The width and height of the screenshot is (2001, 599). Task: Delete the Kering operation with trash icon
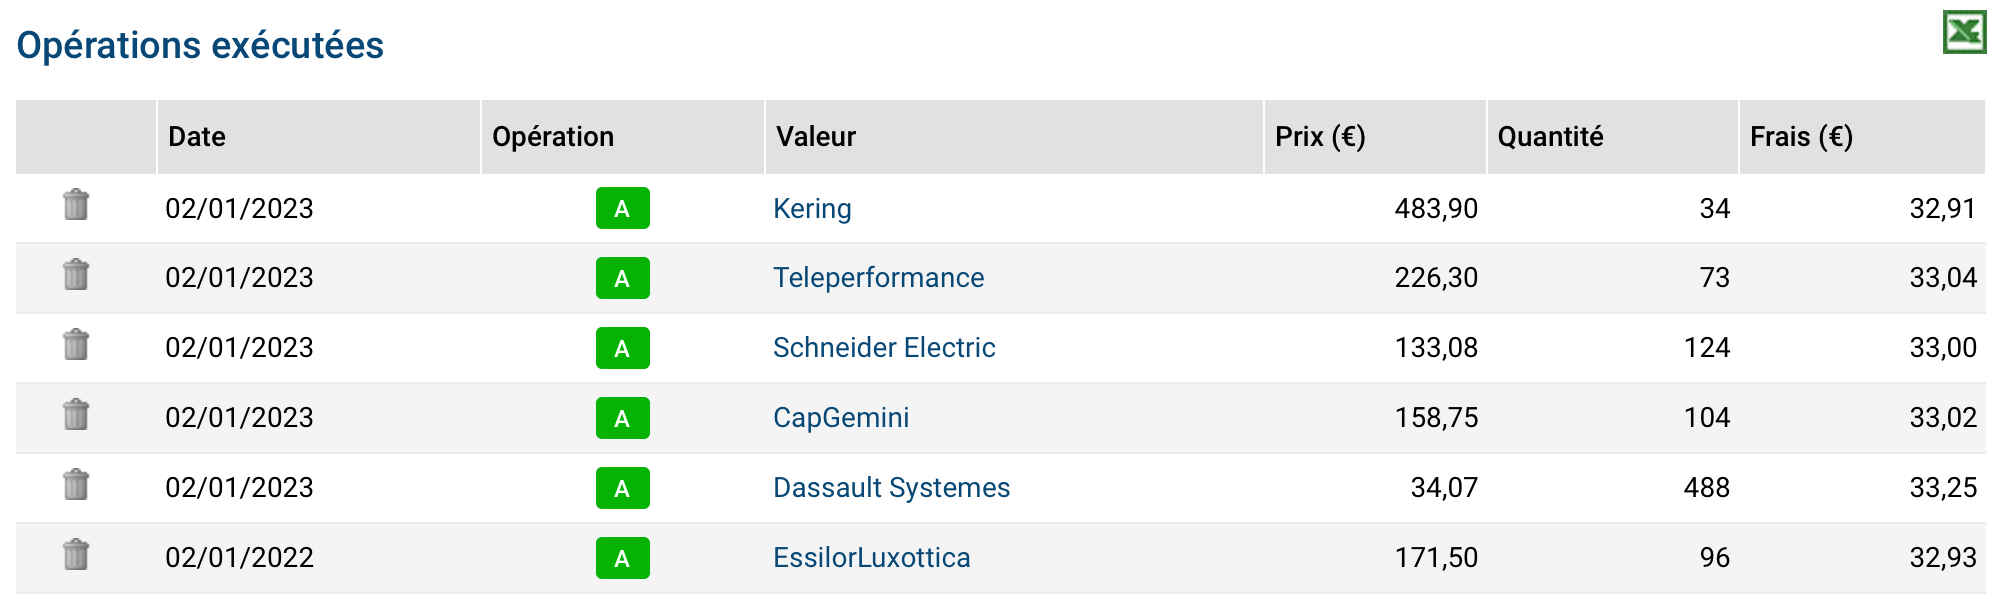click(76, 205)
